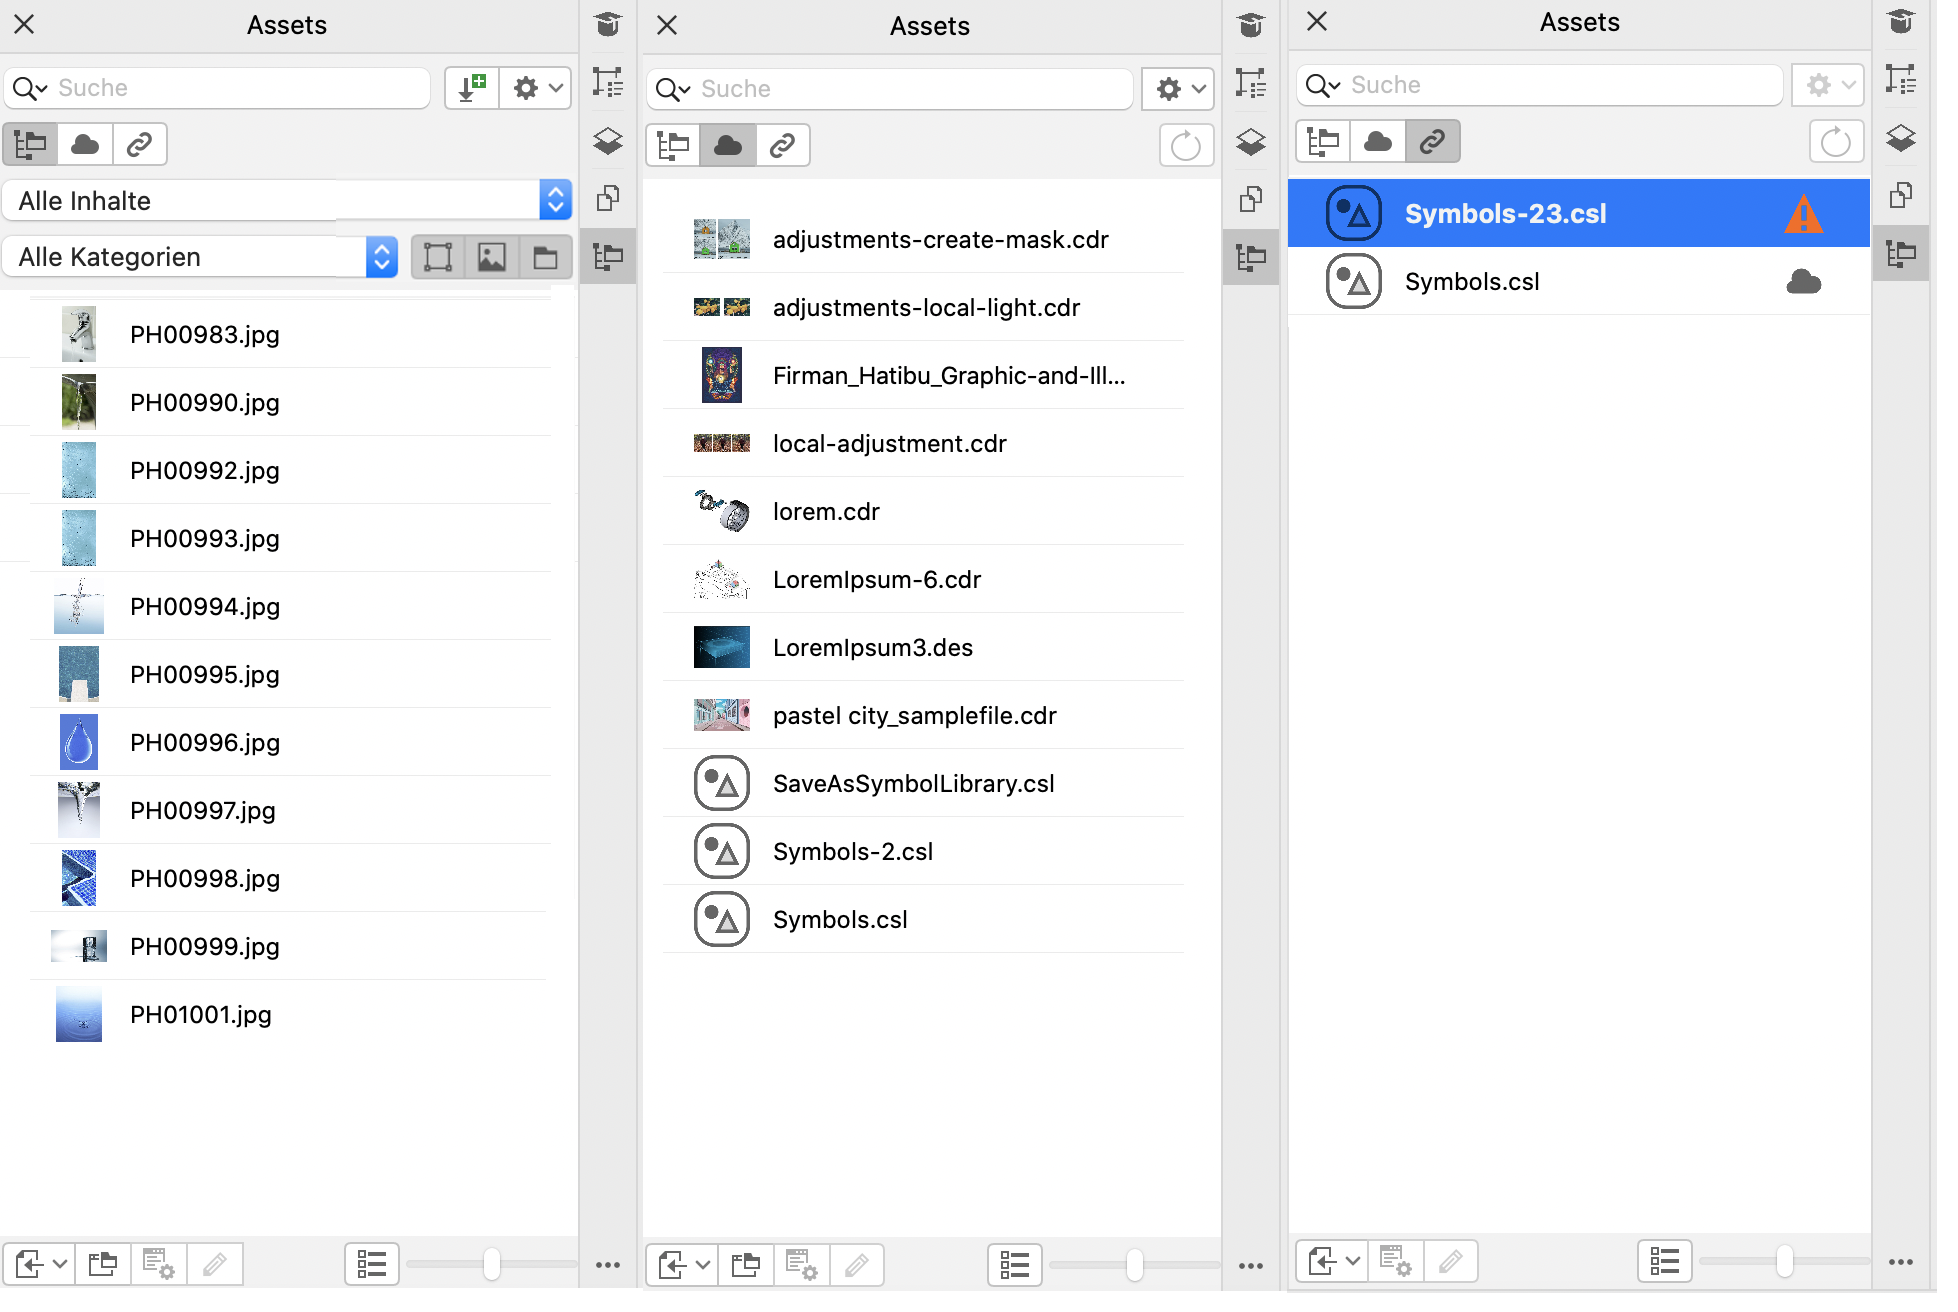Open the gear options dropdown in middle panel

coord(1178,89)
